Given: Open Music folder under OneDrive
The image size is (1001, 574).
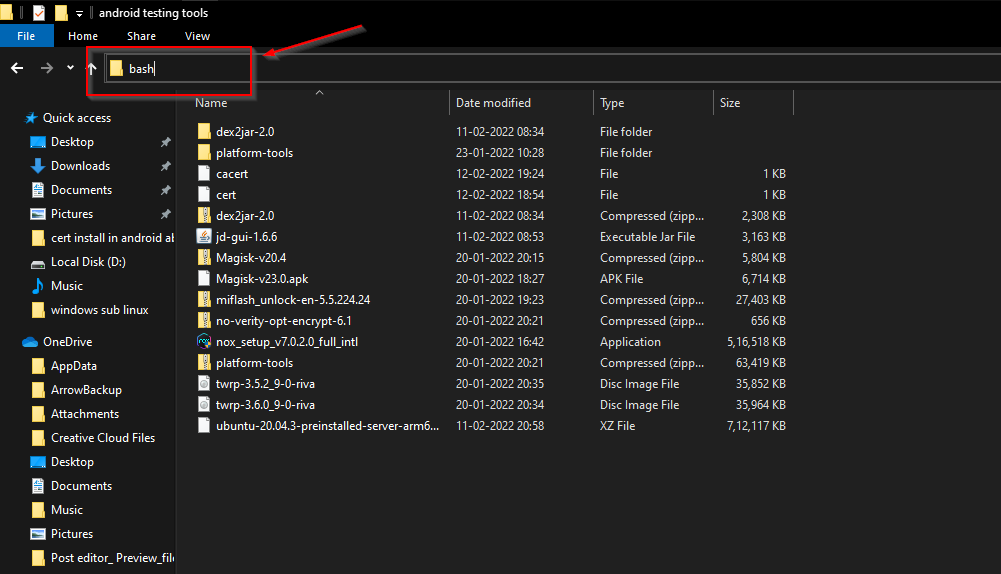Looking at the screenshot, I should pyautogui.click(x=67, y=510).
